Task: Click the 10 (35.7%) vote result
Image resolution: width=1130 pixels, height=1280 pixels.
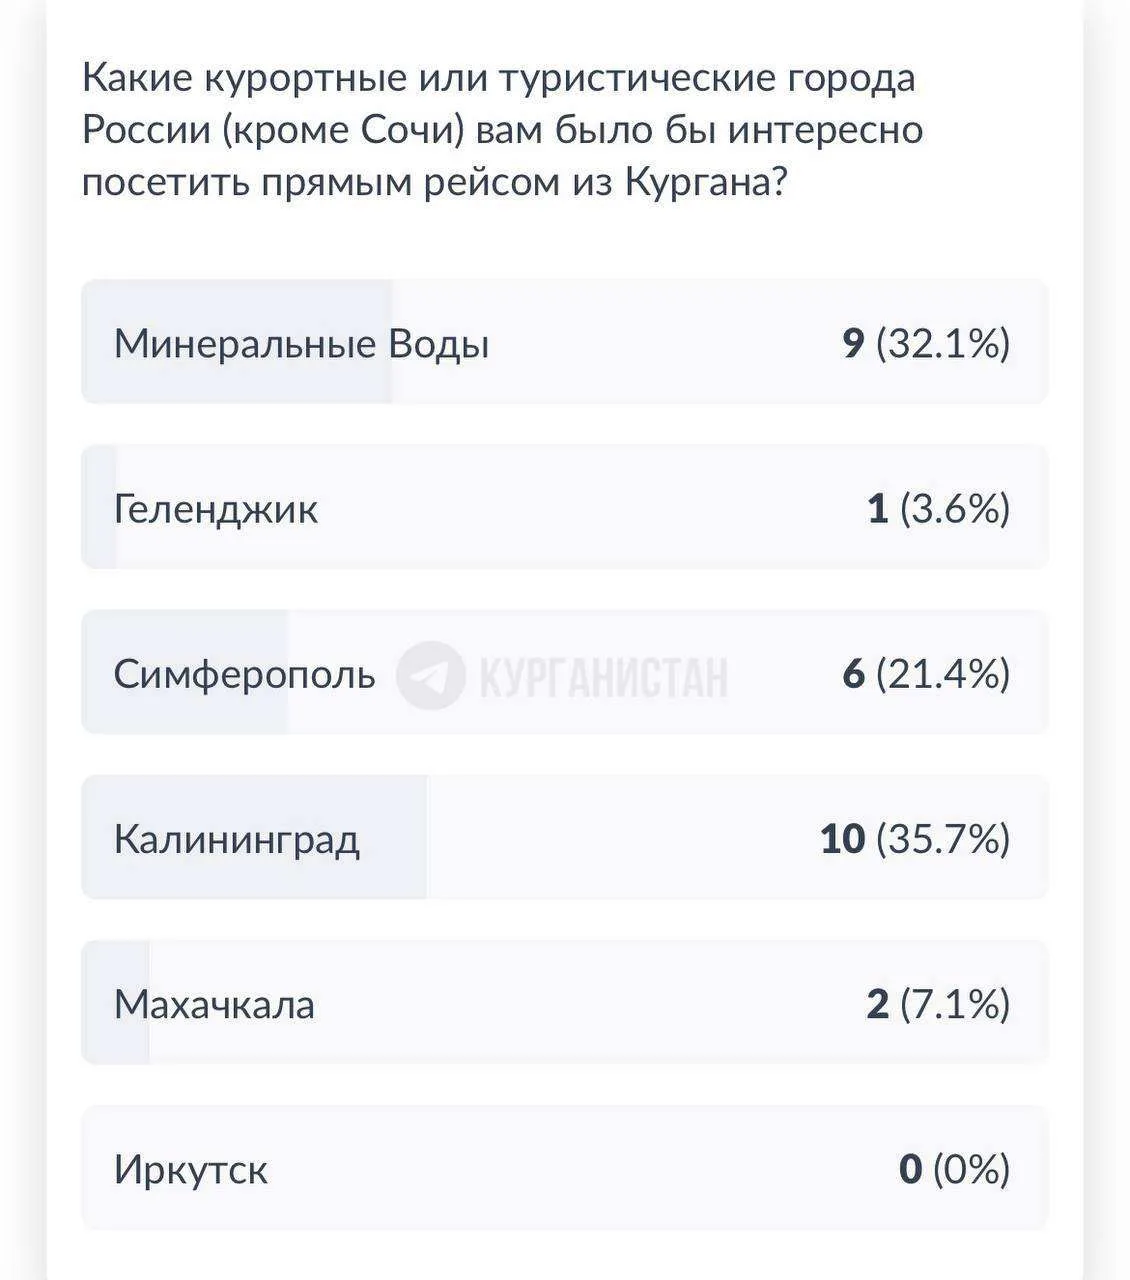Action: (915, 838)
